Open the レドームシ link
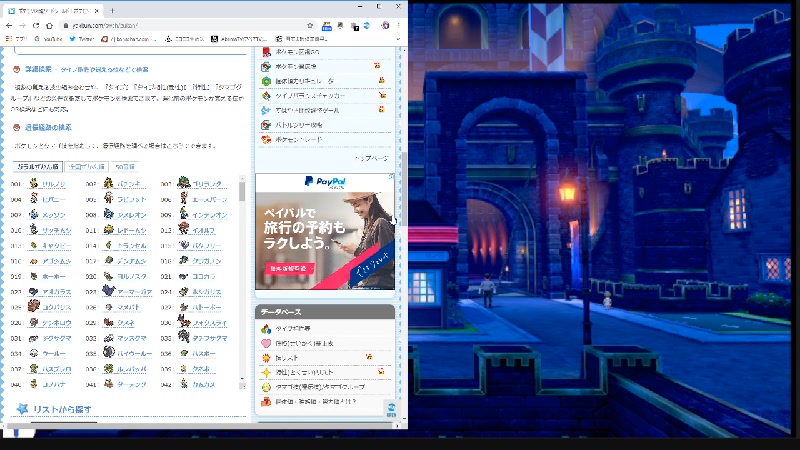 (132, 231)
